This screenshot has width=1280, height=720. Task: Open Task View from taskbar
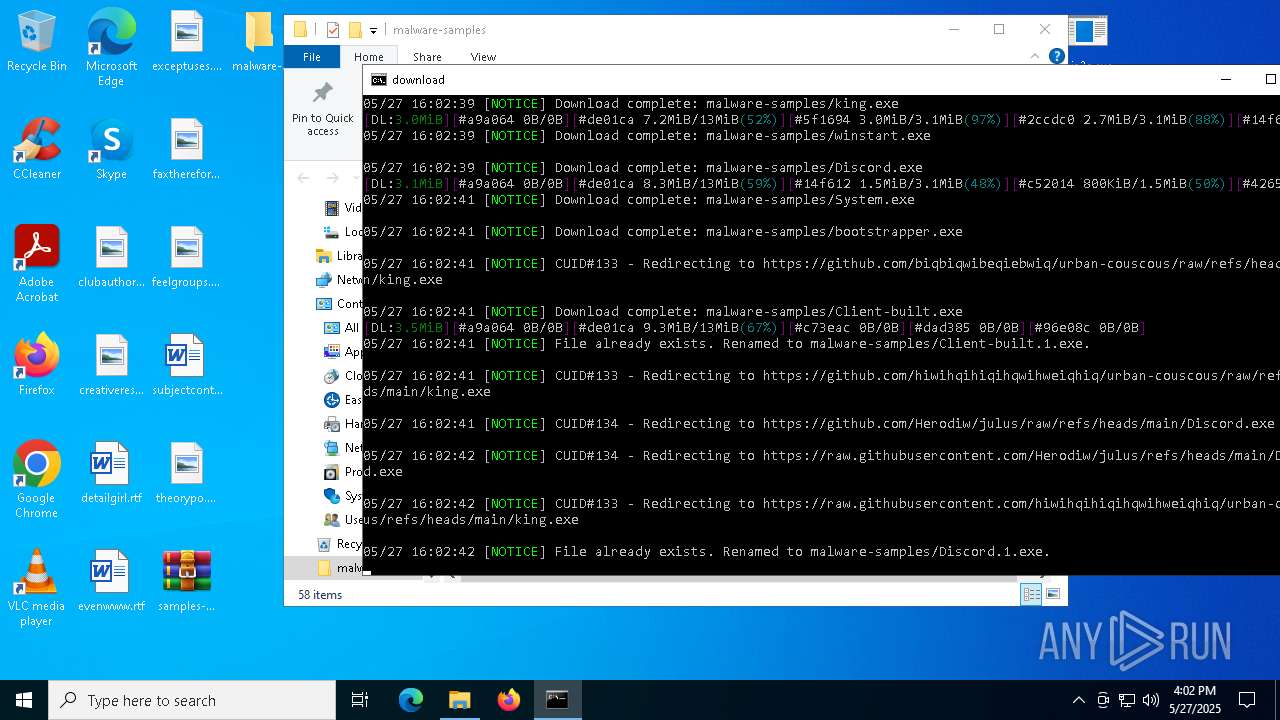360,700
